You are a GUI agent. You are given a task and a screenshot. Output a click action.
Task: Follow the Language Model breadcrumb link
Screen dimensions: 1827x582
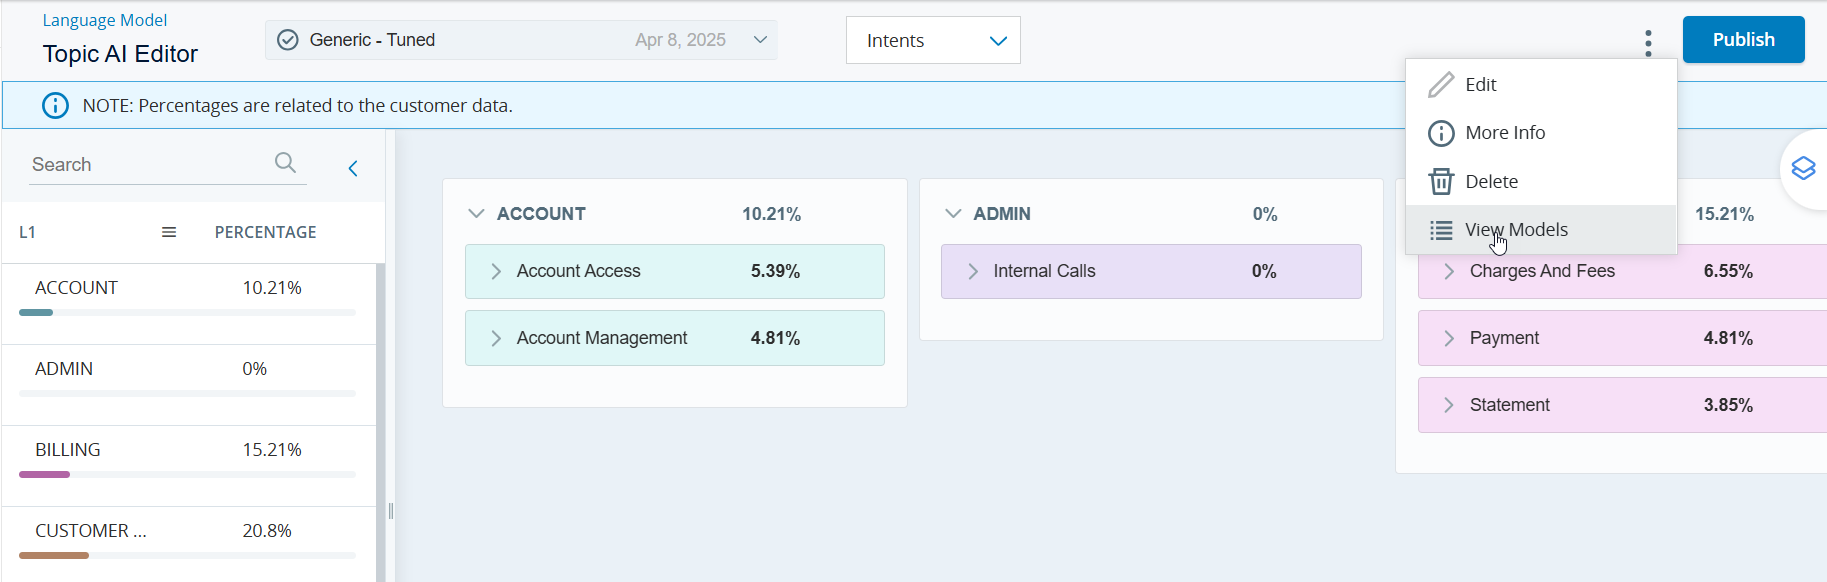pos(105,20)
